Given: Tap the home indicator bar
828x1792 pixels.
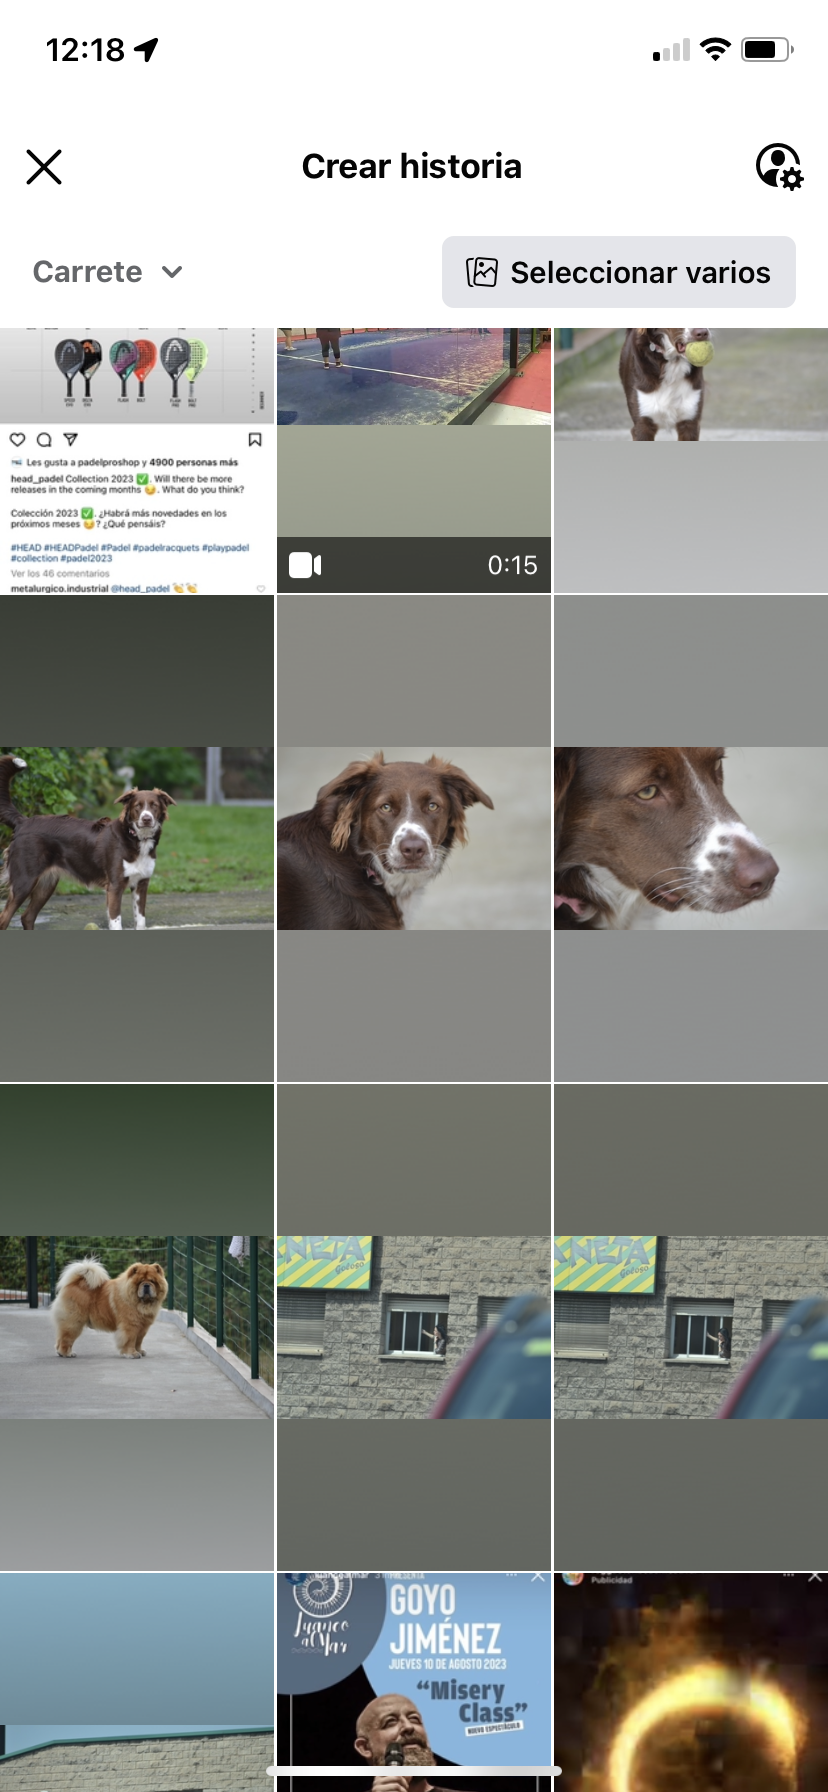Looking at the screenshot, I should 414,1771.
